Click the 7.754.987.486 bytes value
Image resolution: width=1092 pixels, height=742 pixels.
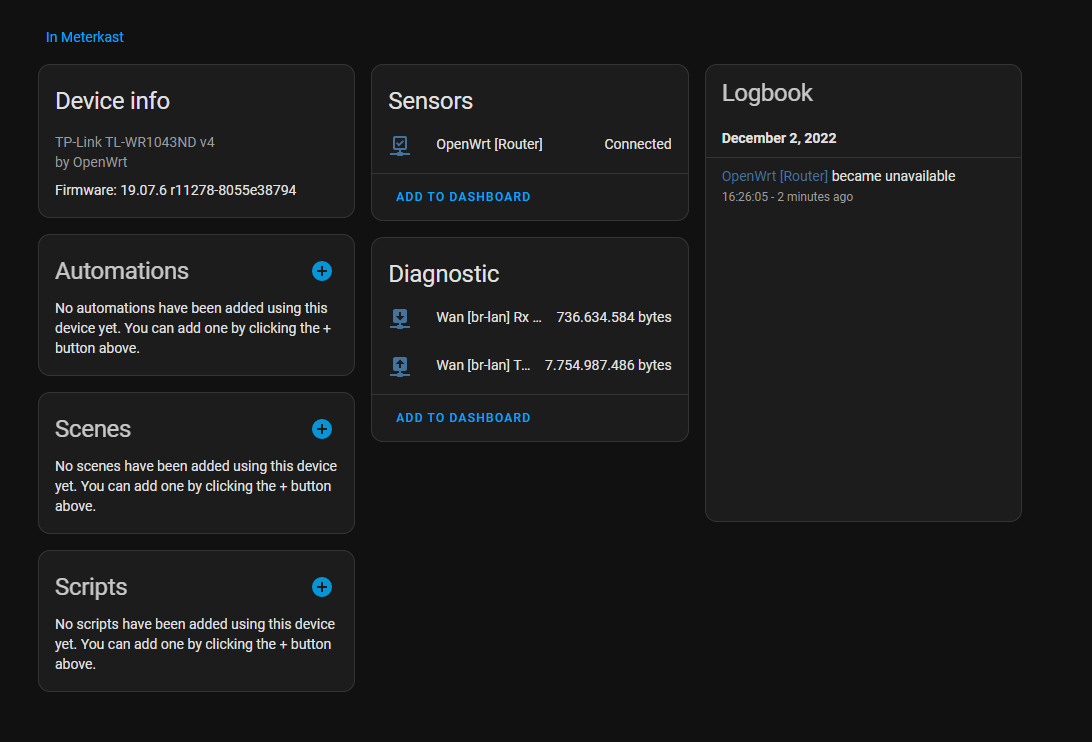608,365
